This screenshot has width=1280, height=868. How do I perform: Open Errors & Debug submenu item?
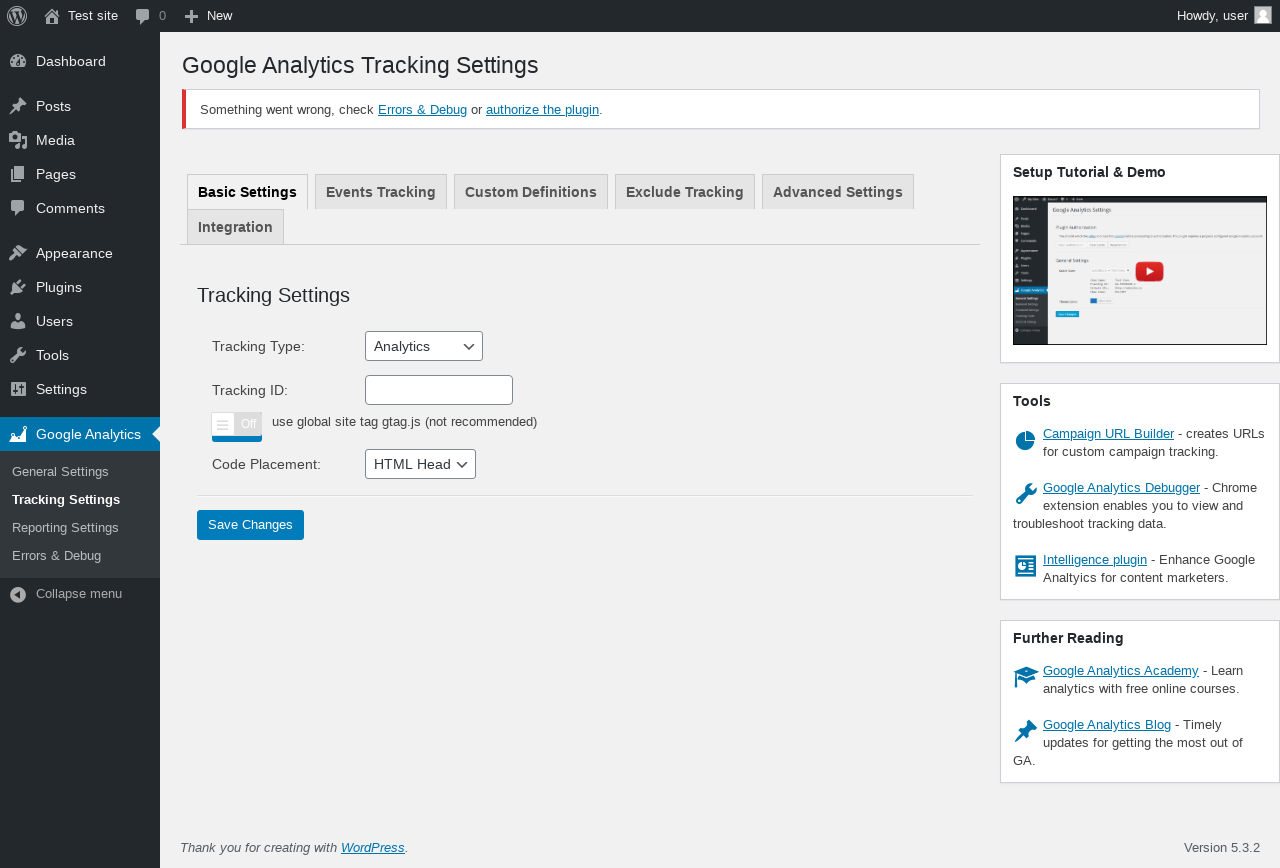tap(56, 556)
